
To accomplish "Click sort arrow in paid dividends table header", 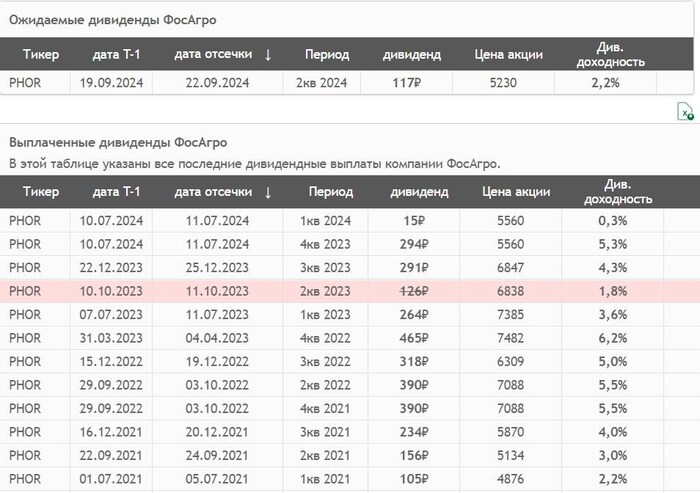I will click(x=268, y=192).
